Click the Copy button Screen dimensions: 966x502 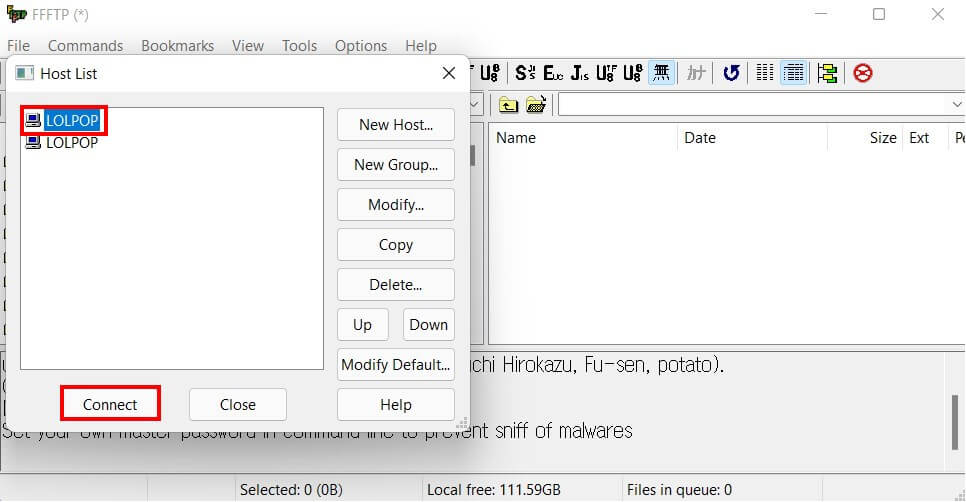click(396, 245)
